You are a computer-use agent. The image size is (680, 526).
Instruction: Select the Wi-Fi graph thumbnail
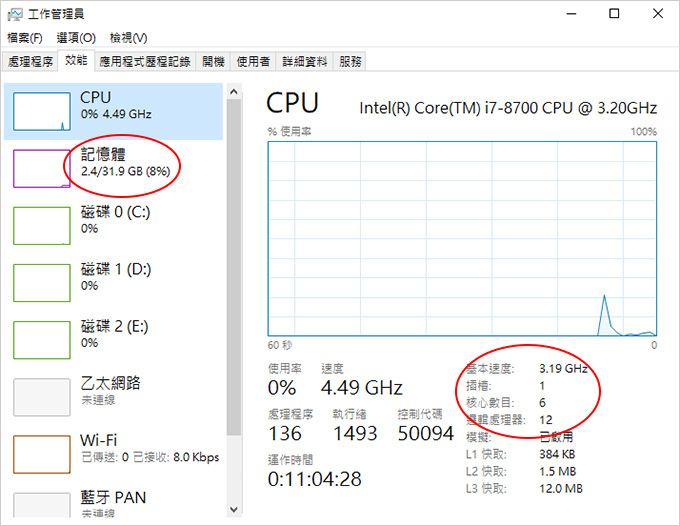click(x=42, y=455)
